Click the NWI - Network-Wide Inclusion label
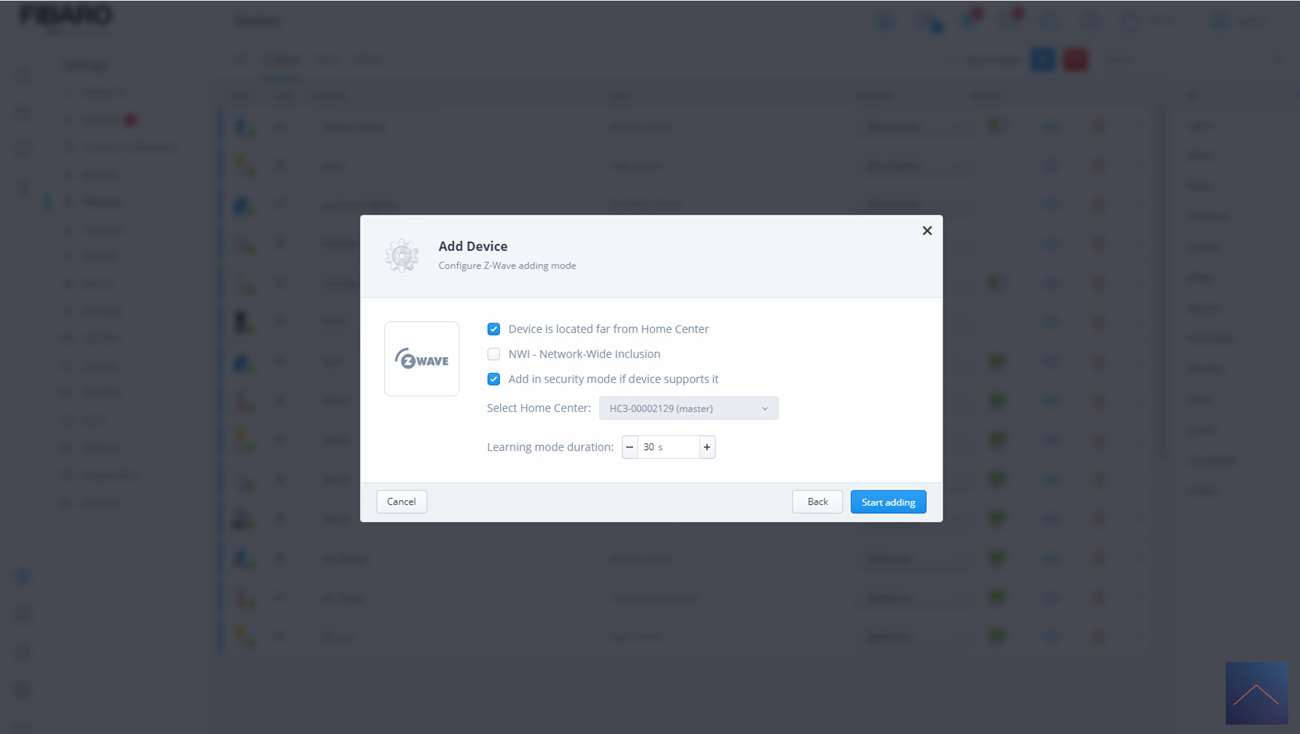1300x734 pixels. [x=584, y=354]
